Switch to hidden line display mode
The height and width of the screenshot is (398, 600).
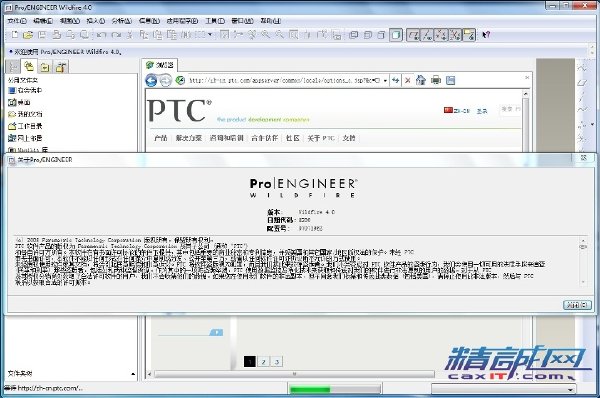coord(367,35)
